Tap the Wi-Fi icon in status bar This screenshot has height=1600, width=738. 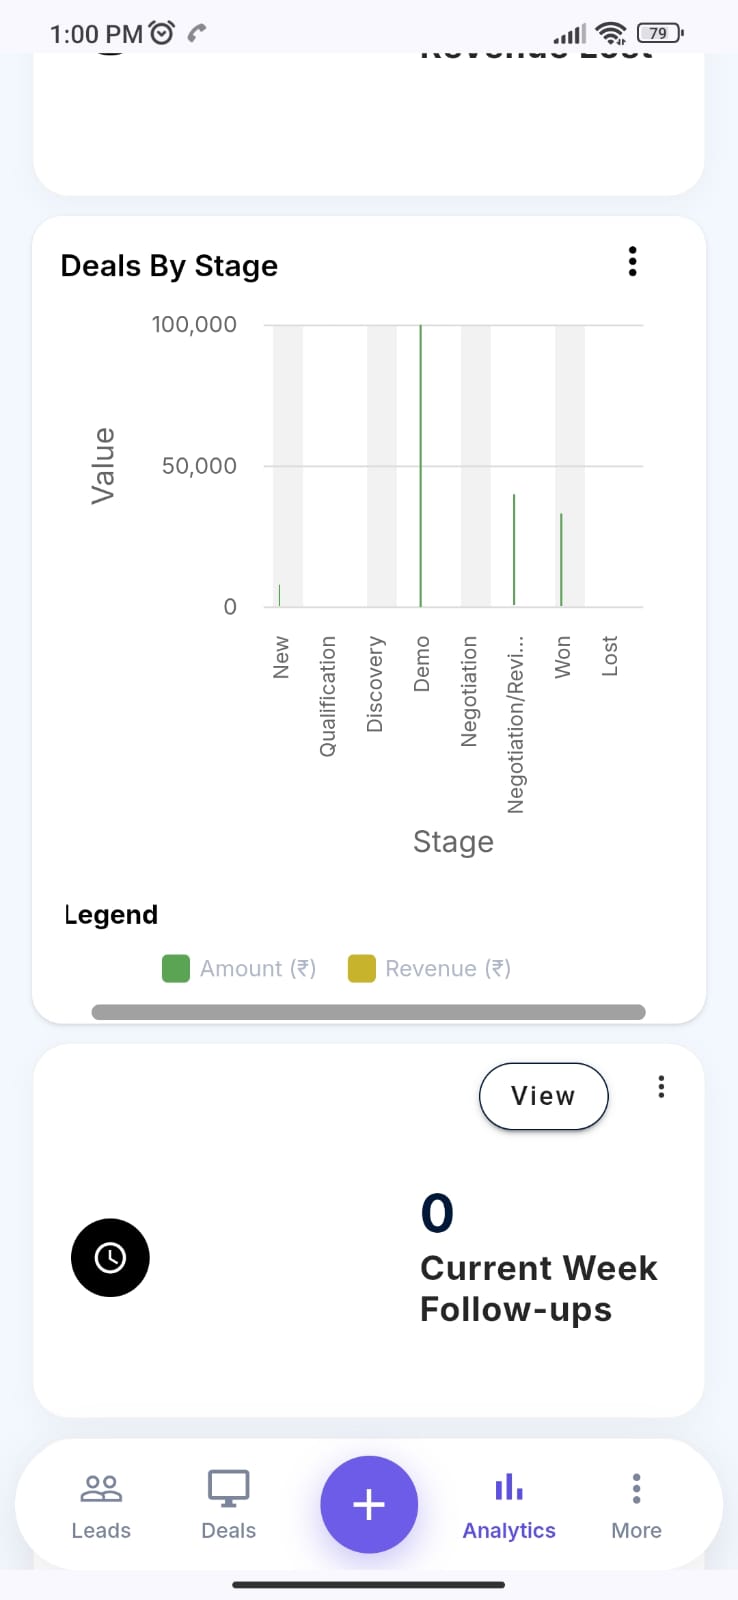[610, 33]
